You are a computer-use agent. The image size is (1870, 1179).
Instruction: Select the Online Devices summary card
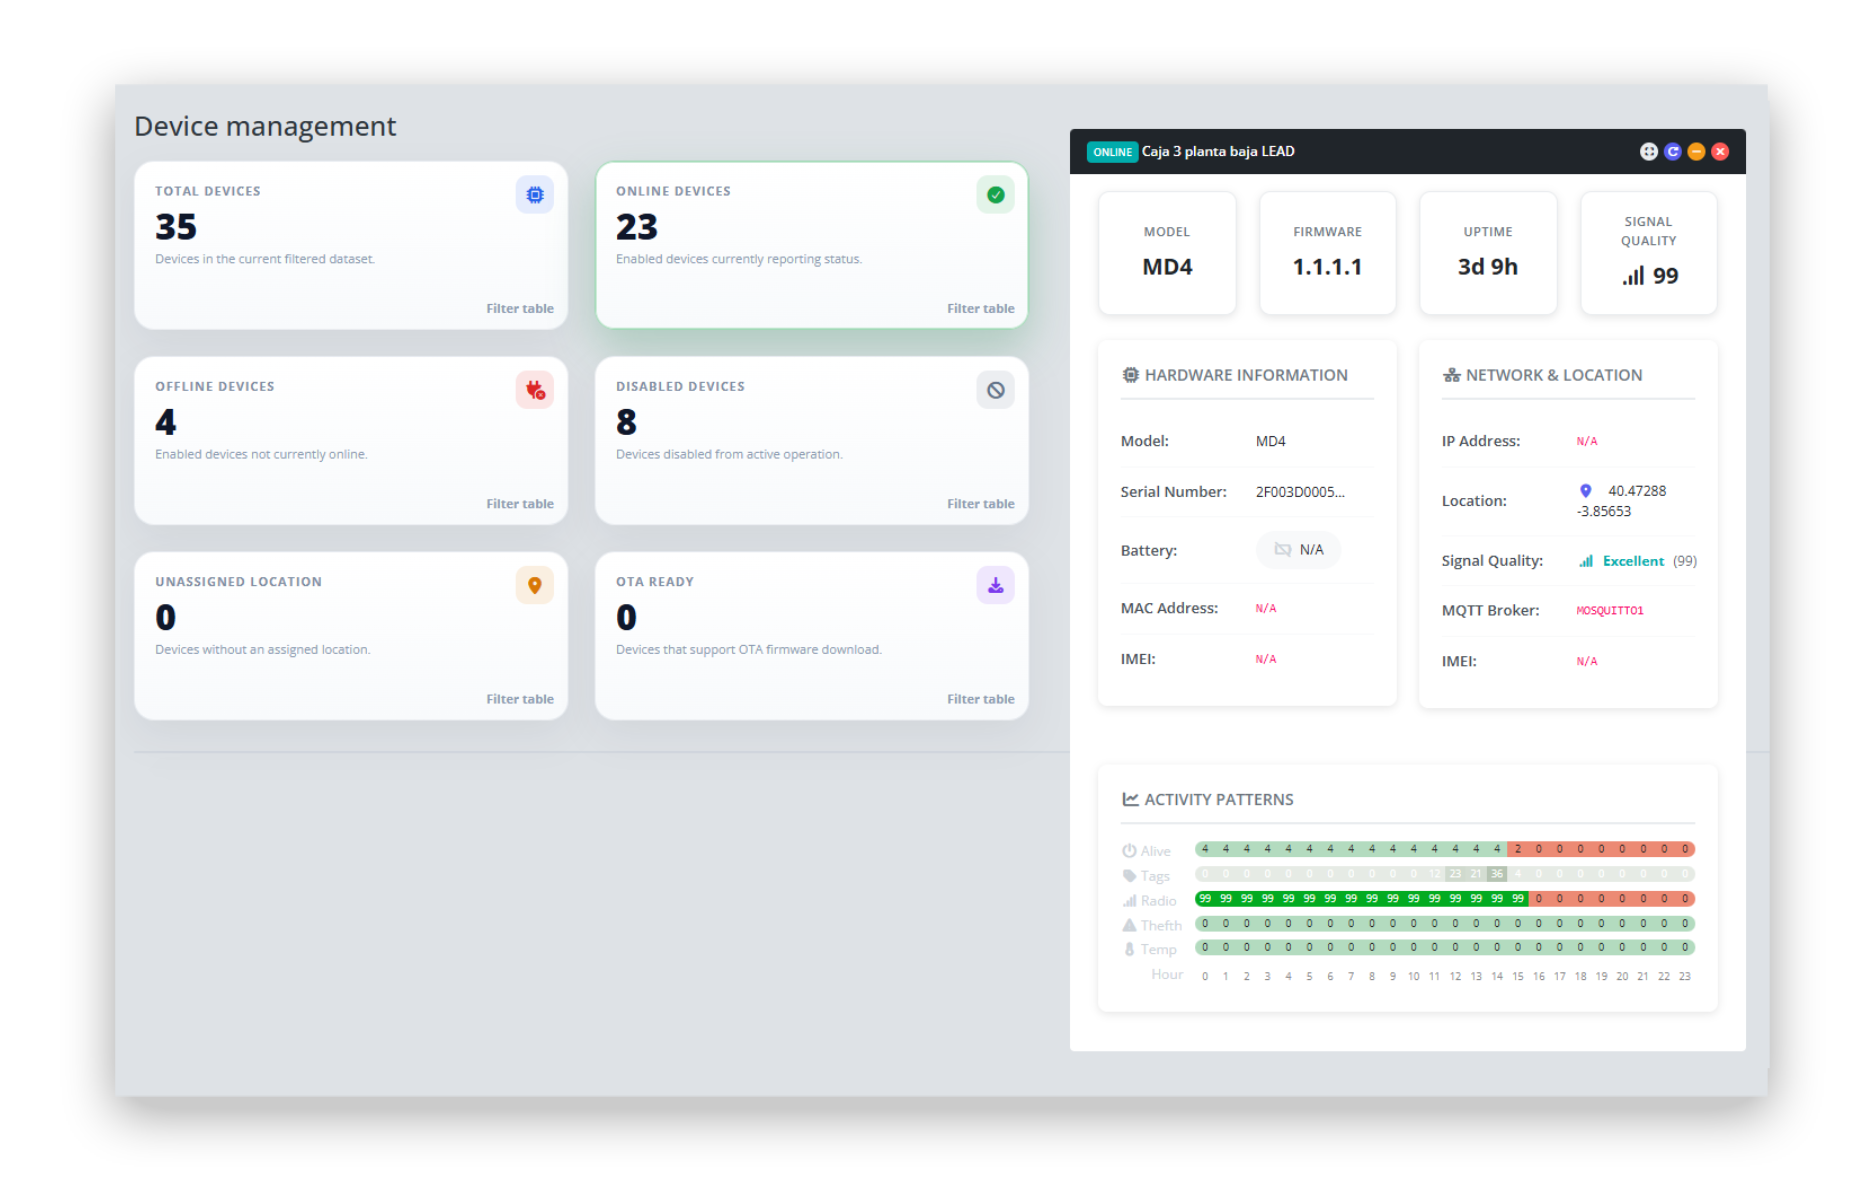tap(811, 245)
